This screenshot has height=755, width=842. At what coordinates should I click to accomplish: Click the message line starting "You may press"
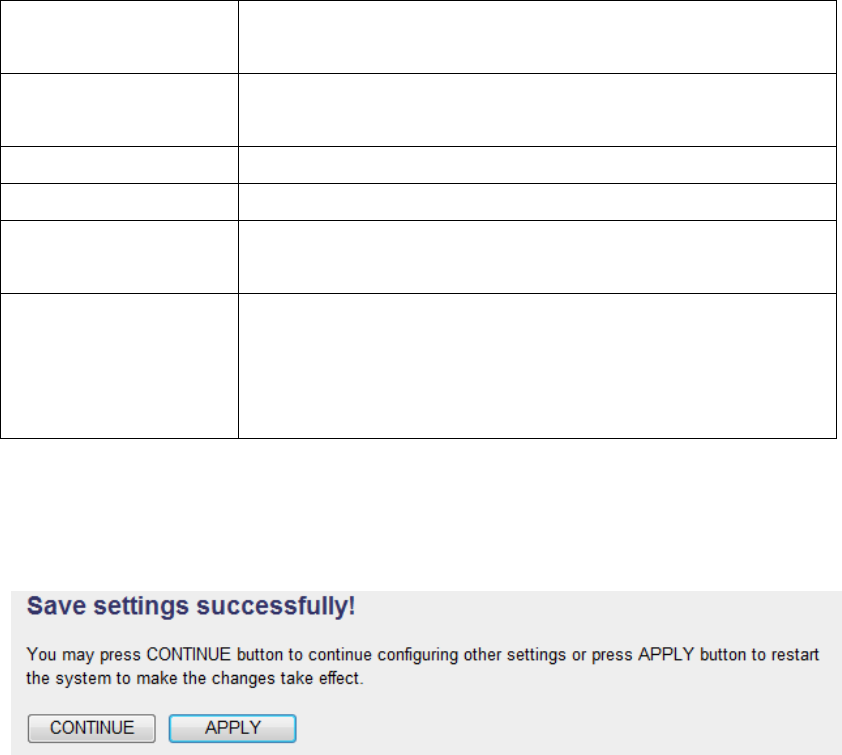420,653
